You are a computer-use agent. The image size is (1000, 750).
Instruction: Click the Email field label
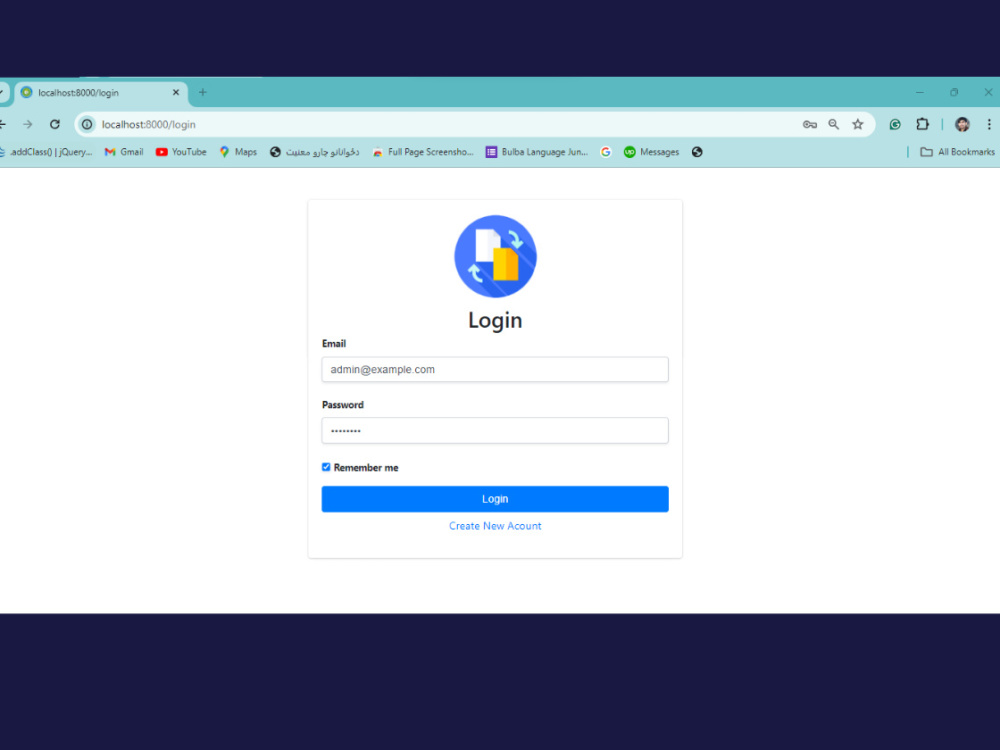pos(334,343)
